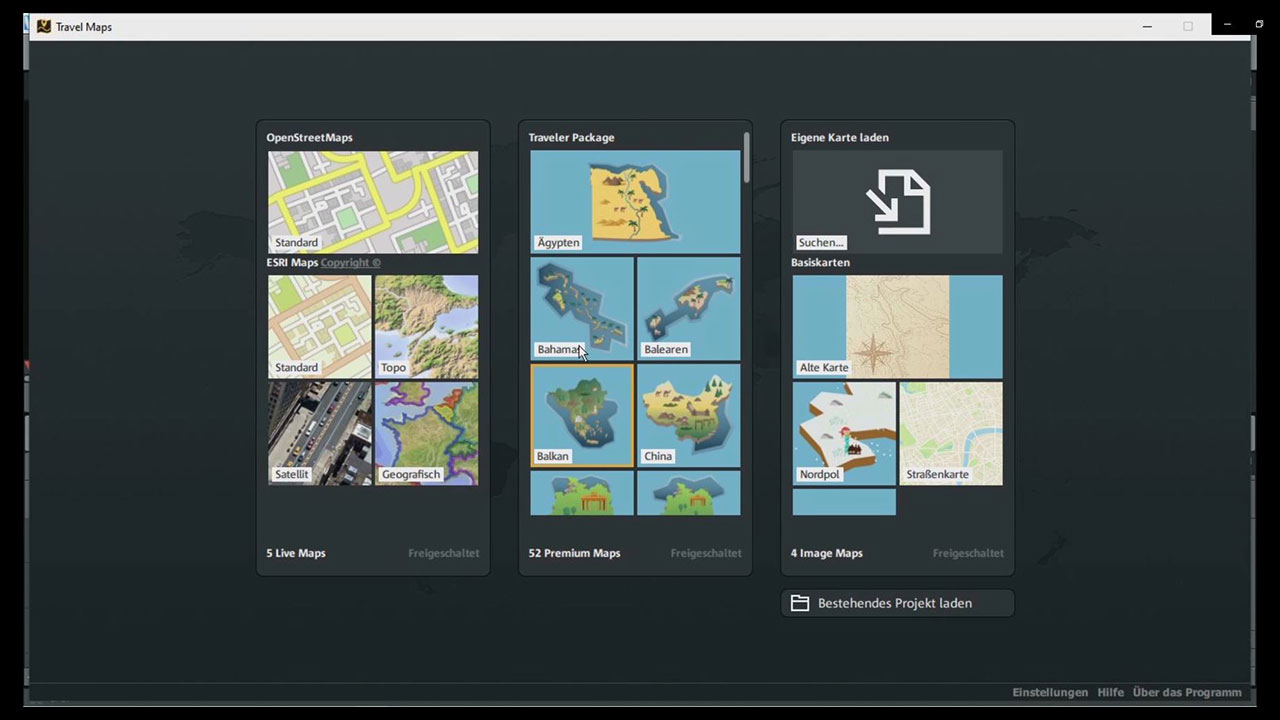The height and width of the screenshot is (720, 1280).
Task: Select the Balkan map tile
Action: point(581,415)
